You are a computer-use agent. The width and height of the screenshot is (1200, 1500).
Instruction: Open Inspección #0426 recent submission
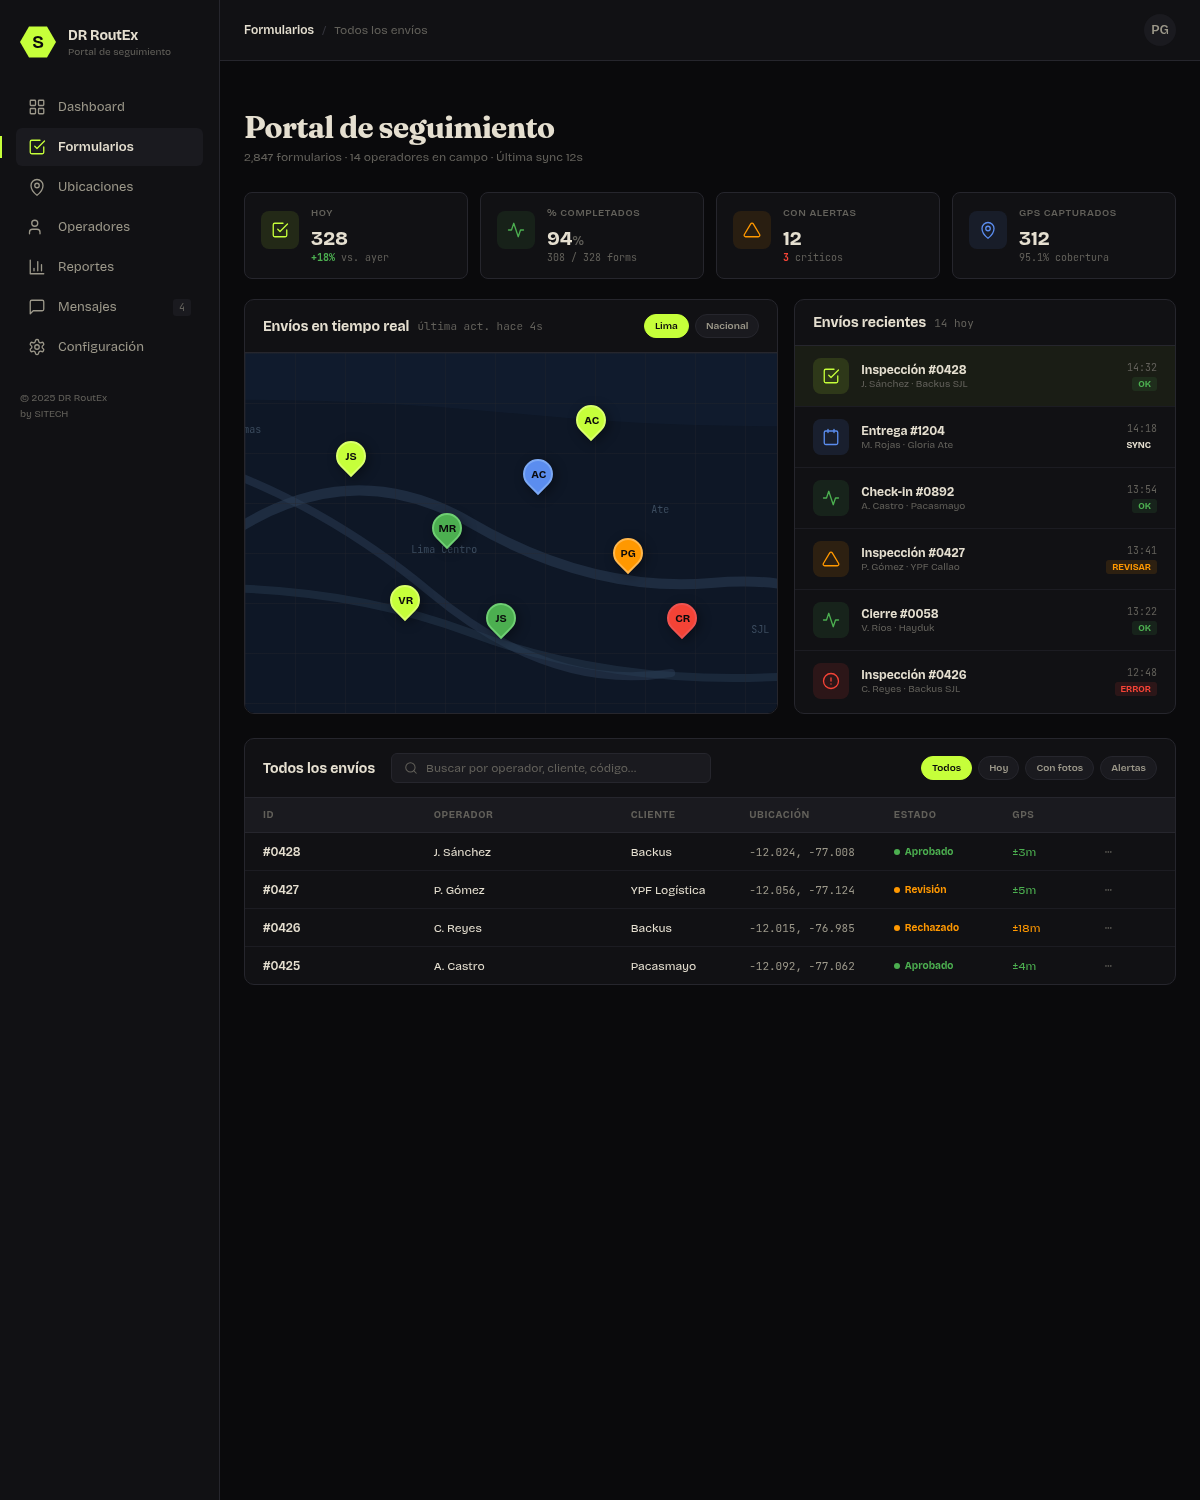point(985,681)
